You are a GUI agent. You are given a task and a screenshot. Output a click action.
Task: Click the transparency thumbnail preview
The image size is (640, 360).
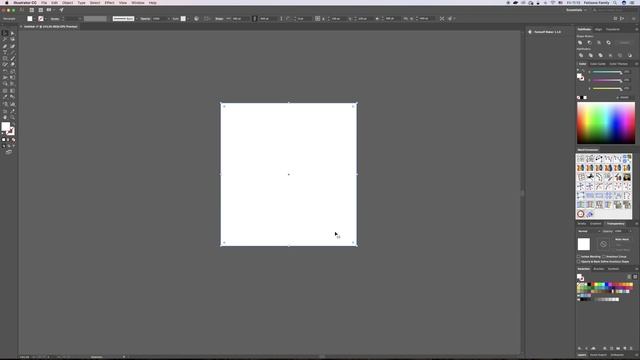click(x=584, y=244)
